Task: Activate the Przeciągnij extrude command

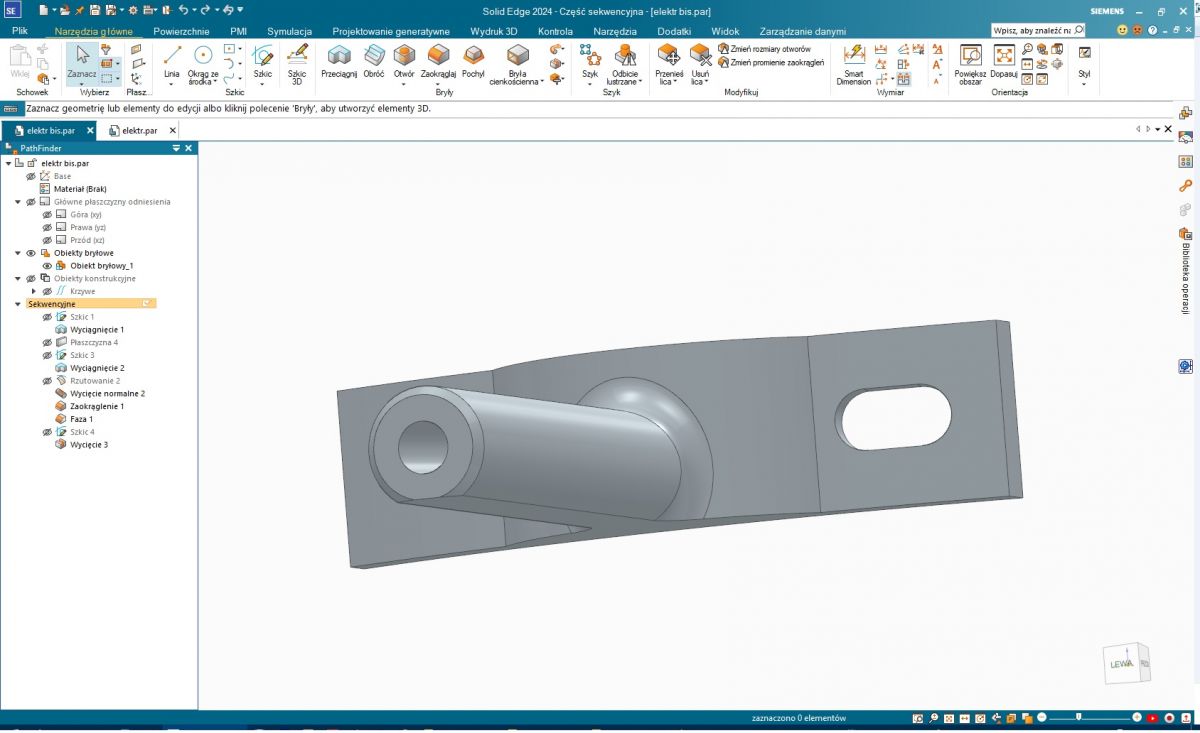Action: 339,61
